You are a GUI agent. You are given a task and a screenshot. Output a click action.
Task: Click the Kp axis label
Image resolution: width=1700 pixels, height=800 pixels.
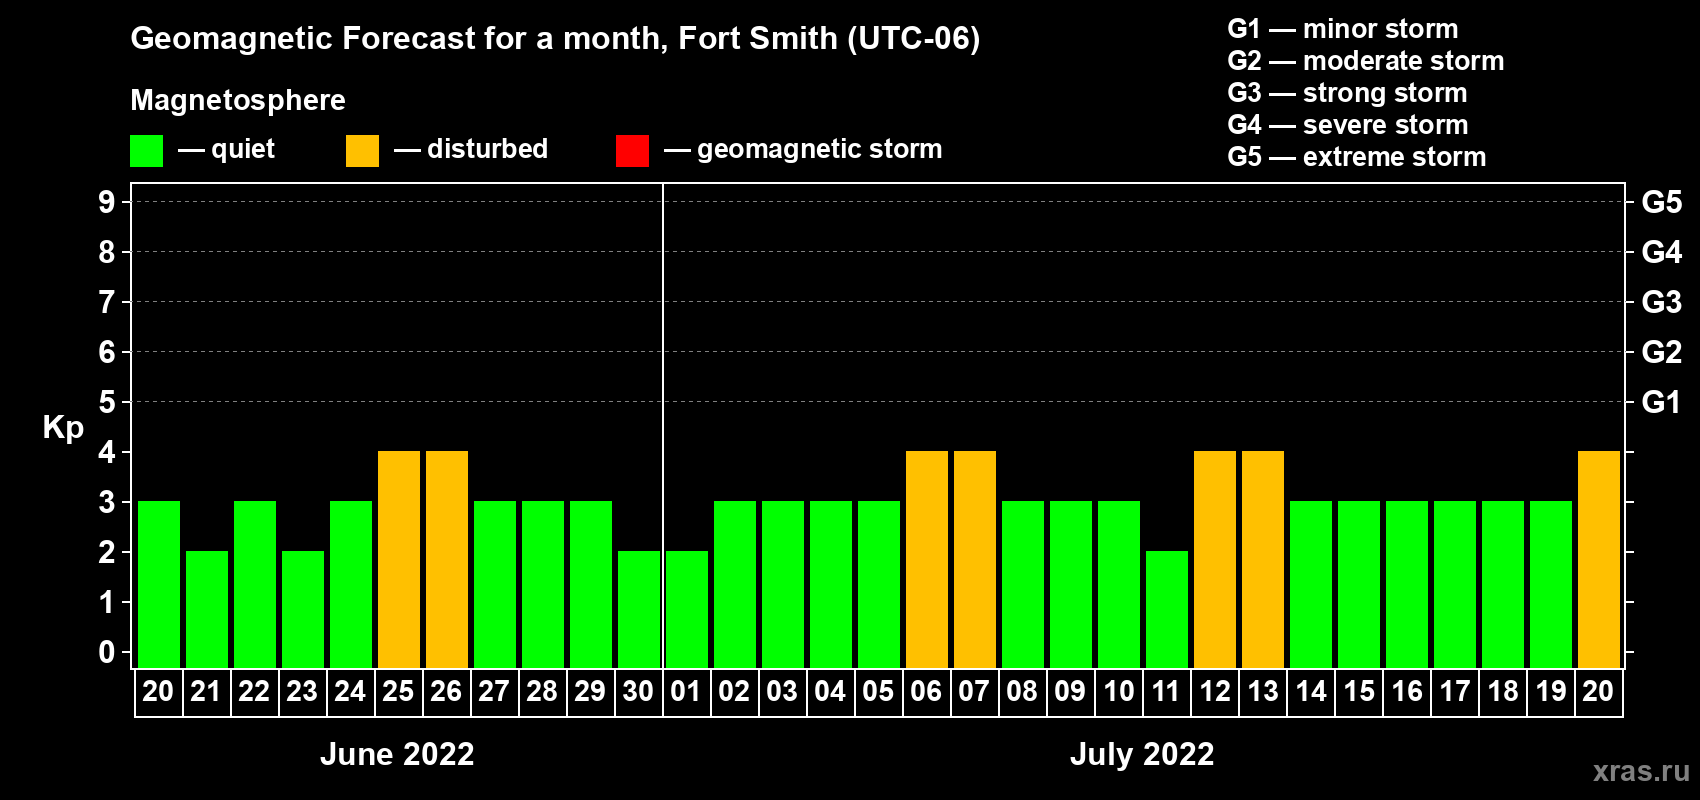(x=63, y=428)
